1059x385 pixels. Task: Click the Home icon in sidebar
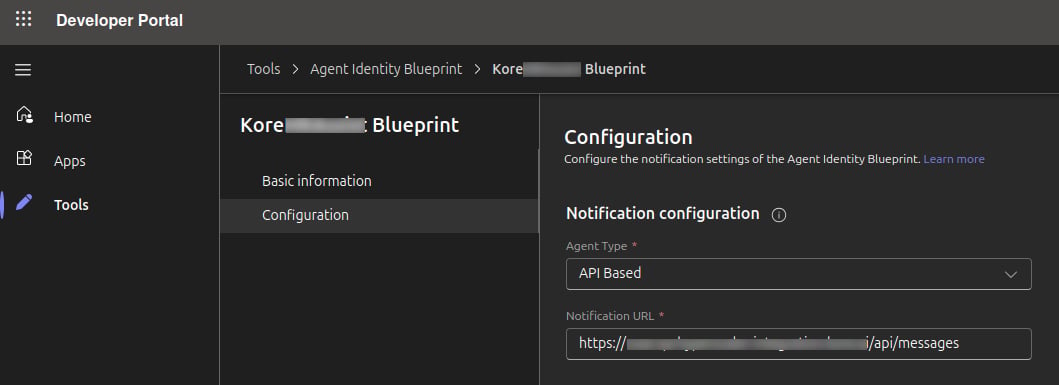pyautogui.click(x=24, y=116)
